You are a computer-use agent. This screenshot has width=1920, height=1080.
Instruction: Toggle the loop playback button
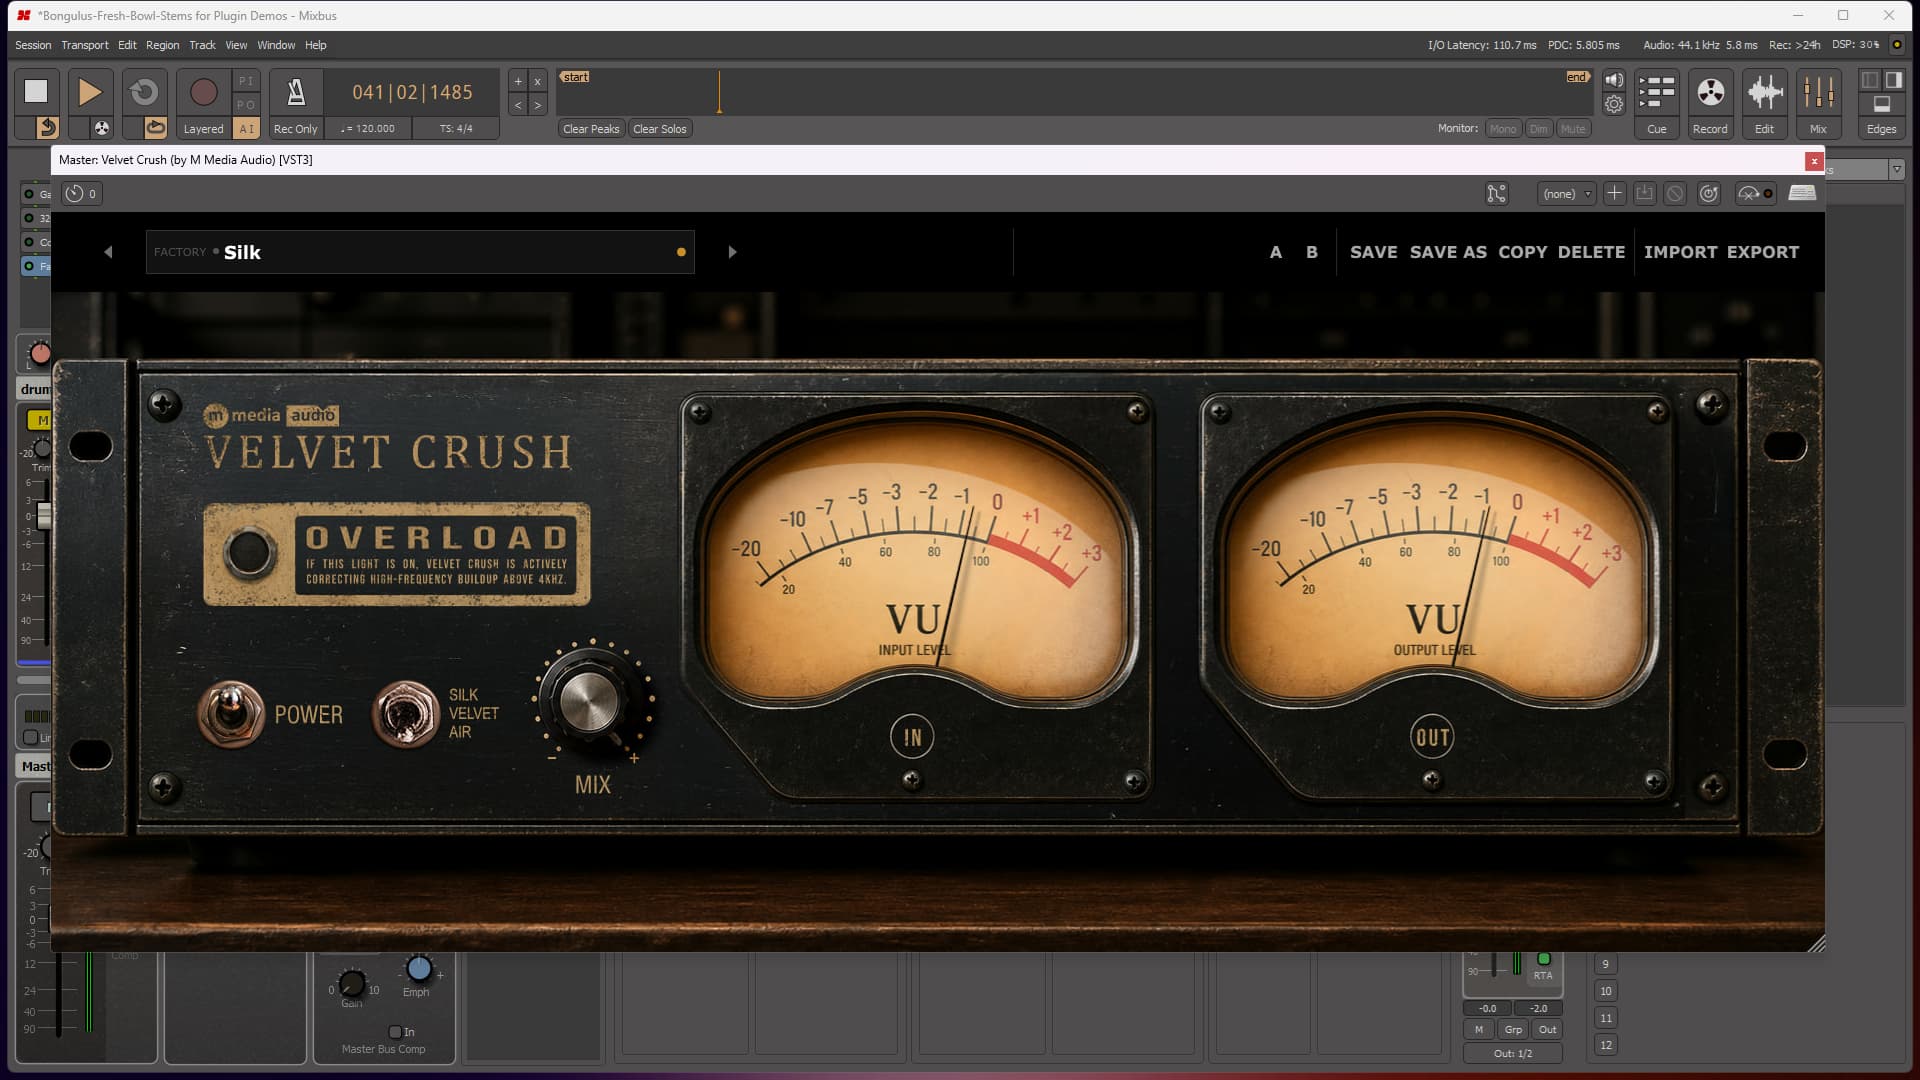coord(144,92)
